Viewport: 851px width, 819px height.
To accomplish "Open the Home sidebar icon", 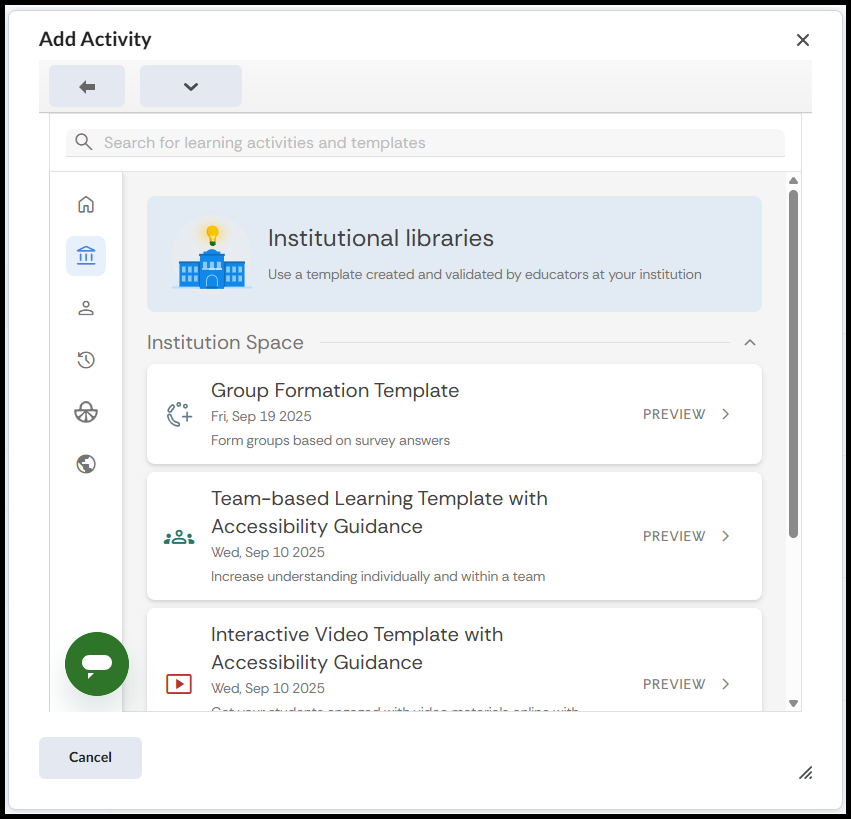I will [86, 204].
